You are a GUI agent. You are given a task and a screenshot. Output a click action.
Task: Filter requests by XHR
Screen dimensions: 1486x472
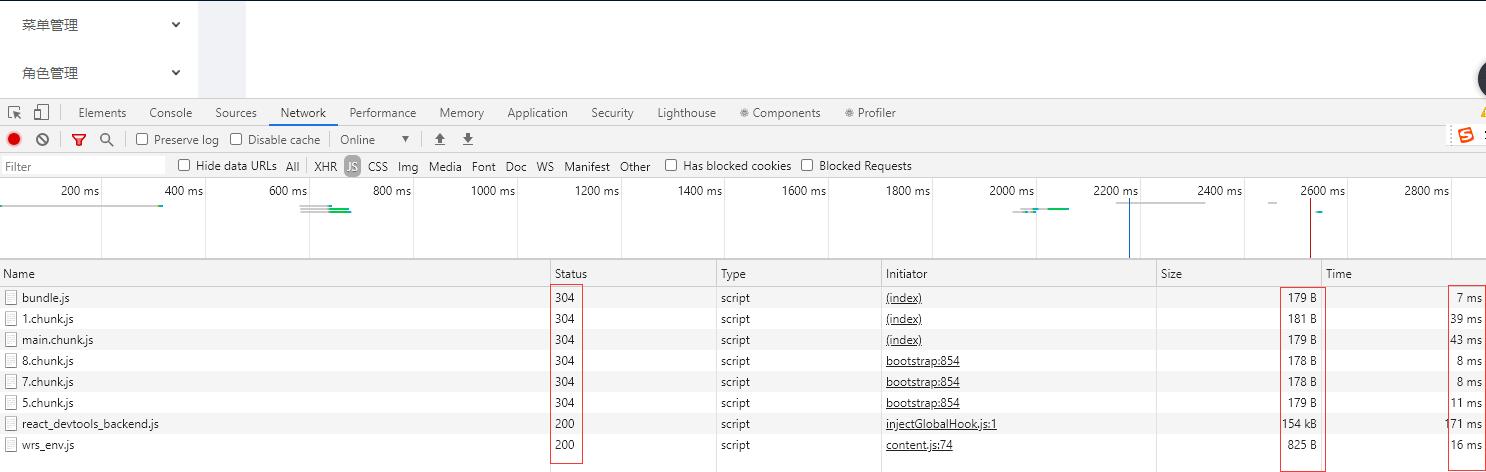pyautogui.click(x=326, y=166)
